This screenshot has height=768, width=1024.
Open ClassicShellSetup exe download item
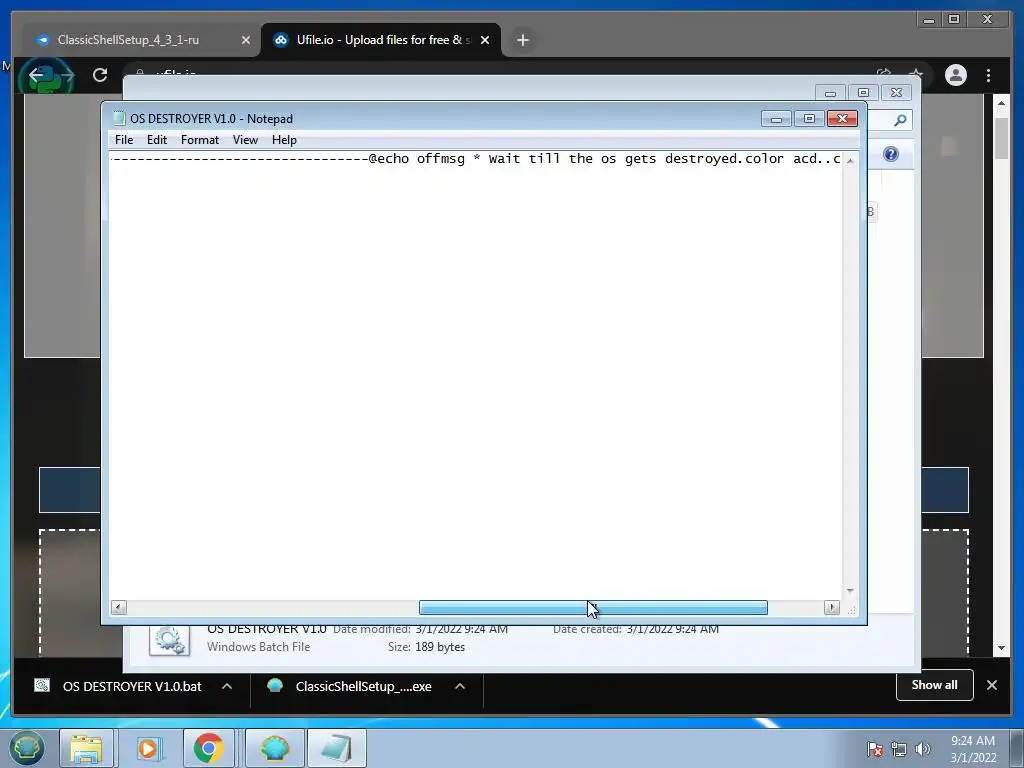[x=363, y=686]
